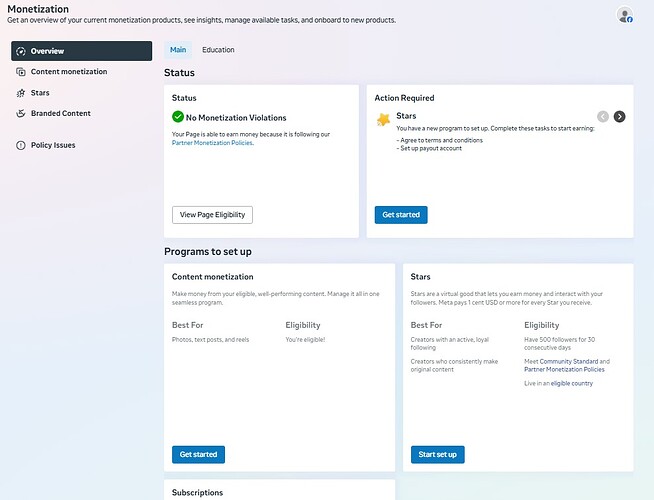Click the gold star icon under Action Required
The width and height of the screenshot is (654, 500).
click(383, 120)
